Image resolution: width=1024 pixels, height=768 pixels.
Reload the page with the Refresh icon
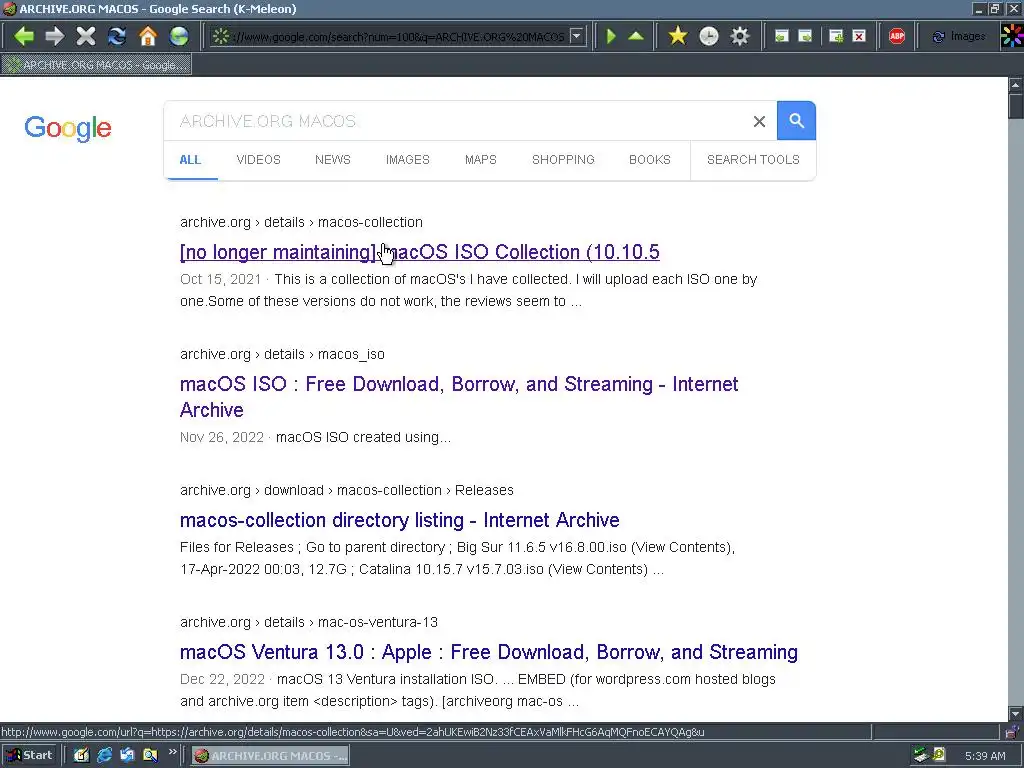click(x=117, y=36)
